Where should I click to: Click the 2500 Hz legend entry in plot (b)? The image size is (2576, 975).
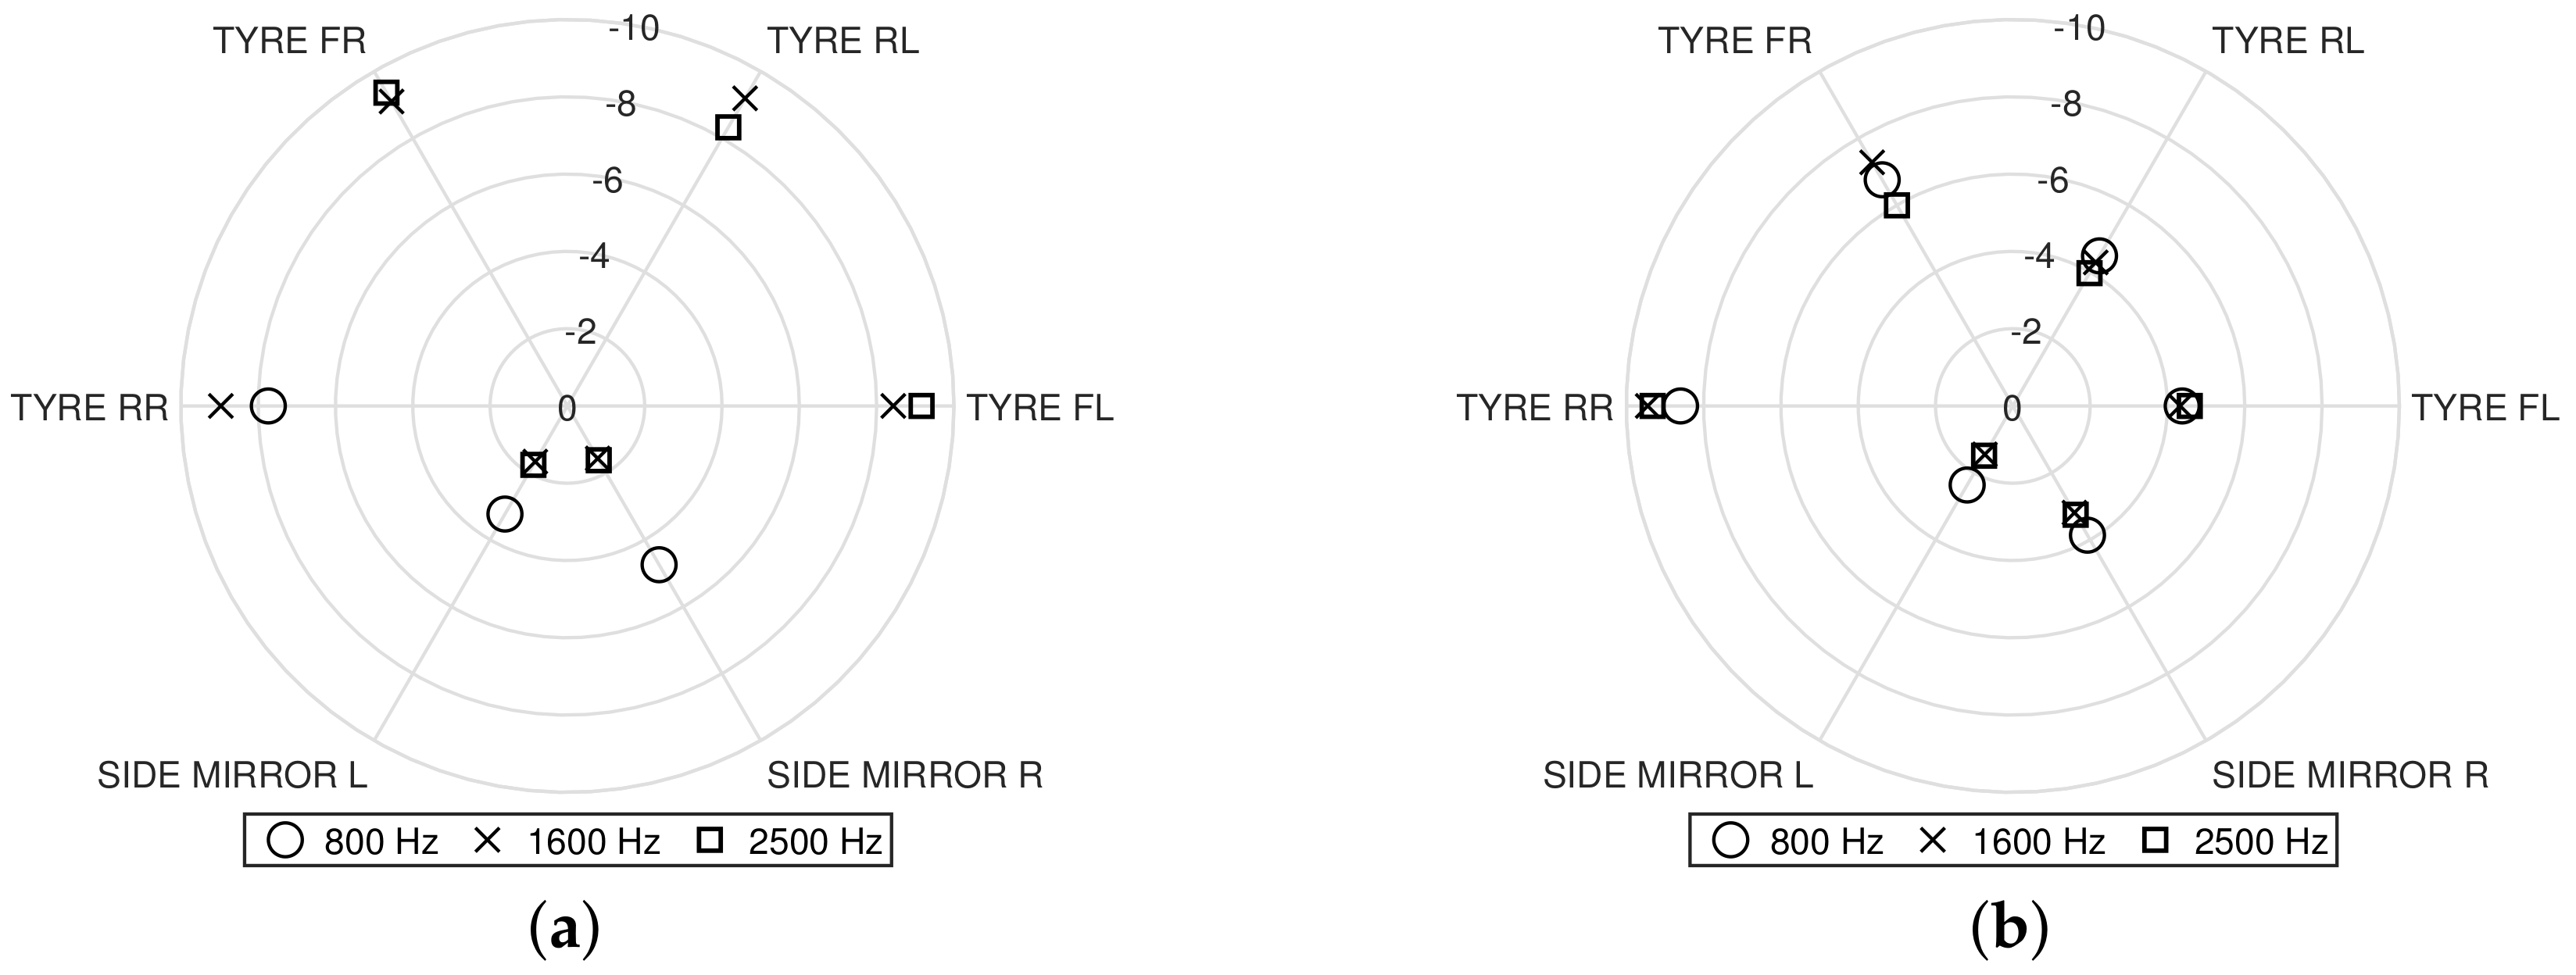pyautogui.click(x=2237, y=841)
